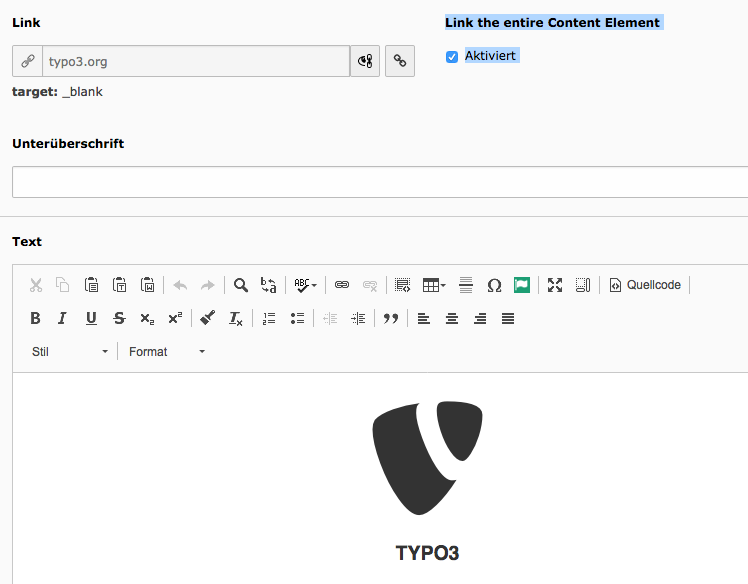This screenshot has width=748, height=584.
Task: Open spell checker ABC dropdown
Action: click(x=305, y=285)
